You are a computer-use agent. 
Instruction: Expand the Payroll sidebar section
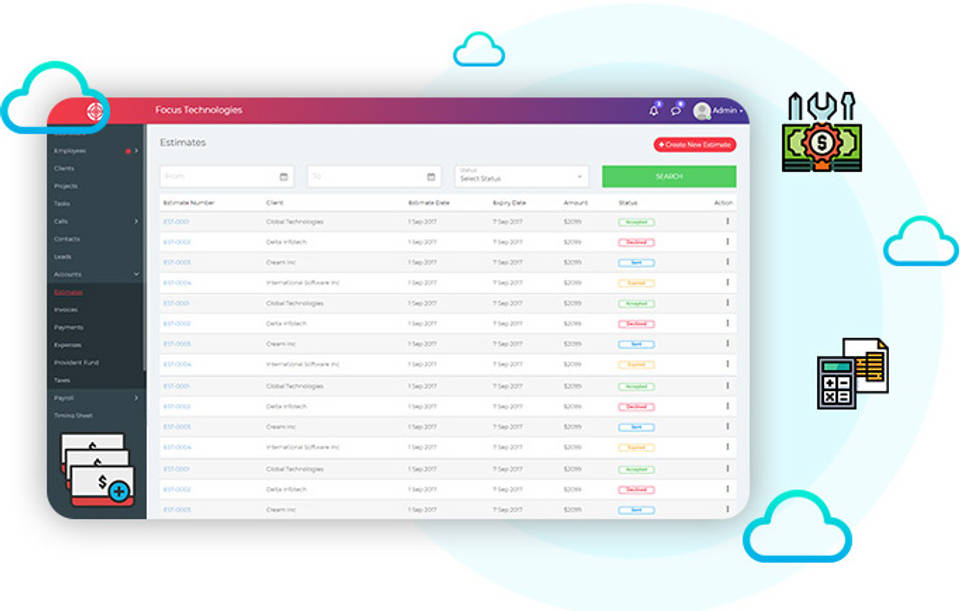(x=136, y=398)
